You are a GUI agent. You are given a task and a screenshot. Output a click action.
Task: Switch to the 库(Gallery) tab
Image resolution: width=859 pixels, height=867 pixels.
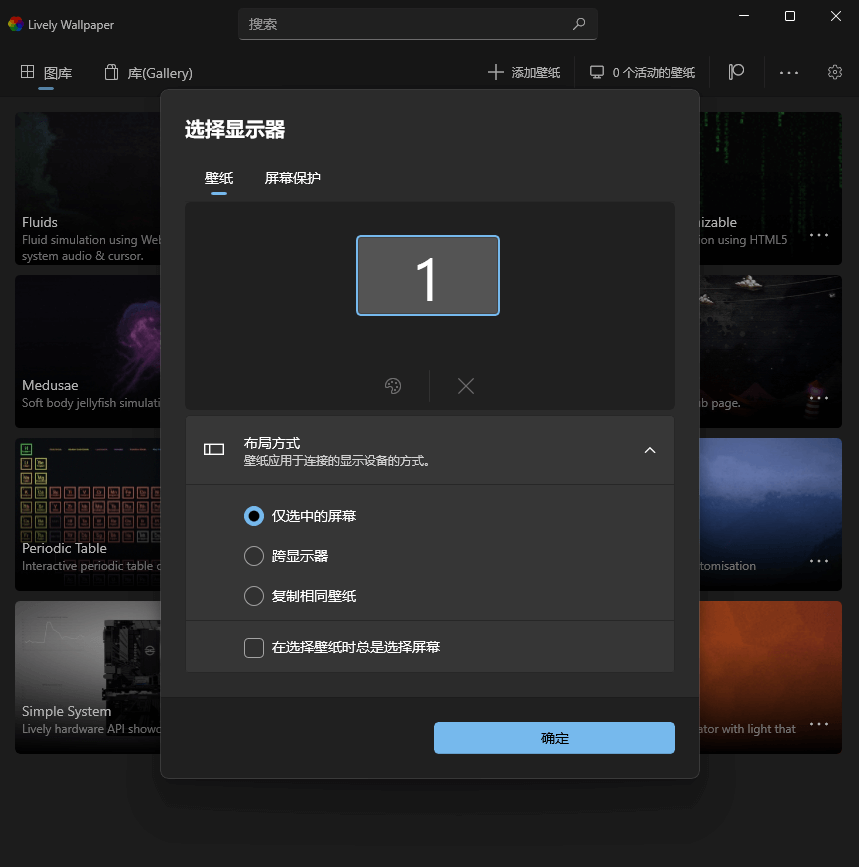[148, 72]
